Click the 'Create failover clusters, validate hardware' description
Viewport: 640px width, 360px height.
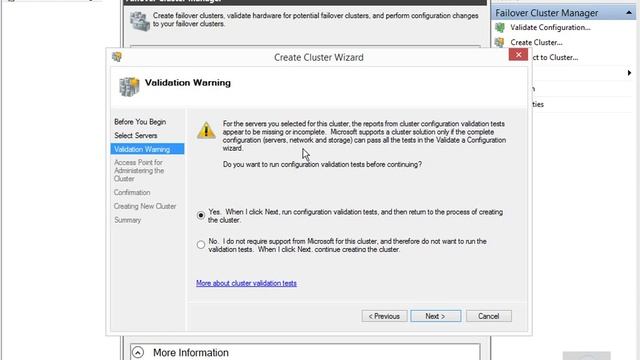coord(316,20)
